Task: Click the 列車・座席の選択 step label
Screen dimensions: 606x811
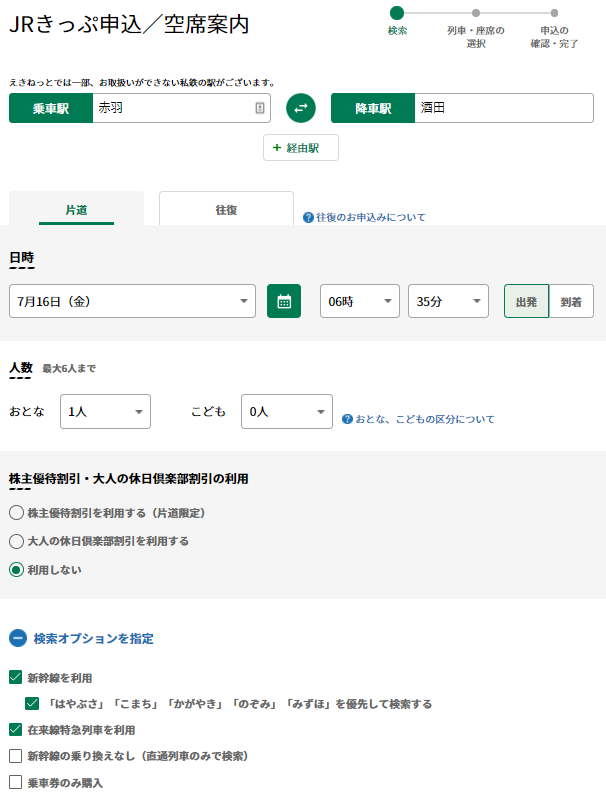Action: click(476, 37)
